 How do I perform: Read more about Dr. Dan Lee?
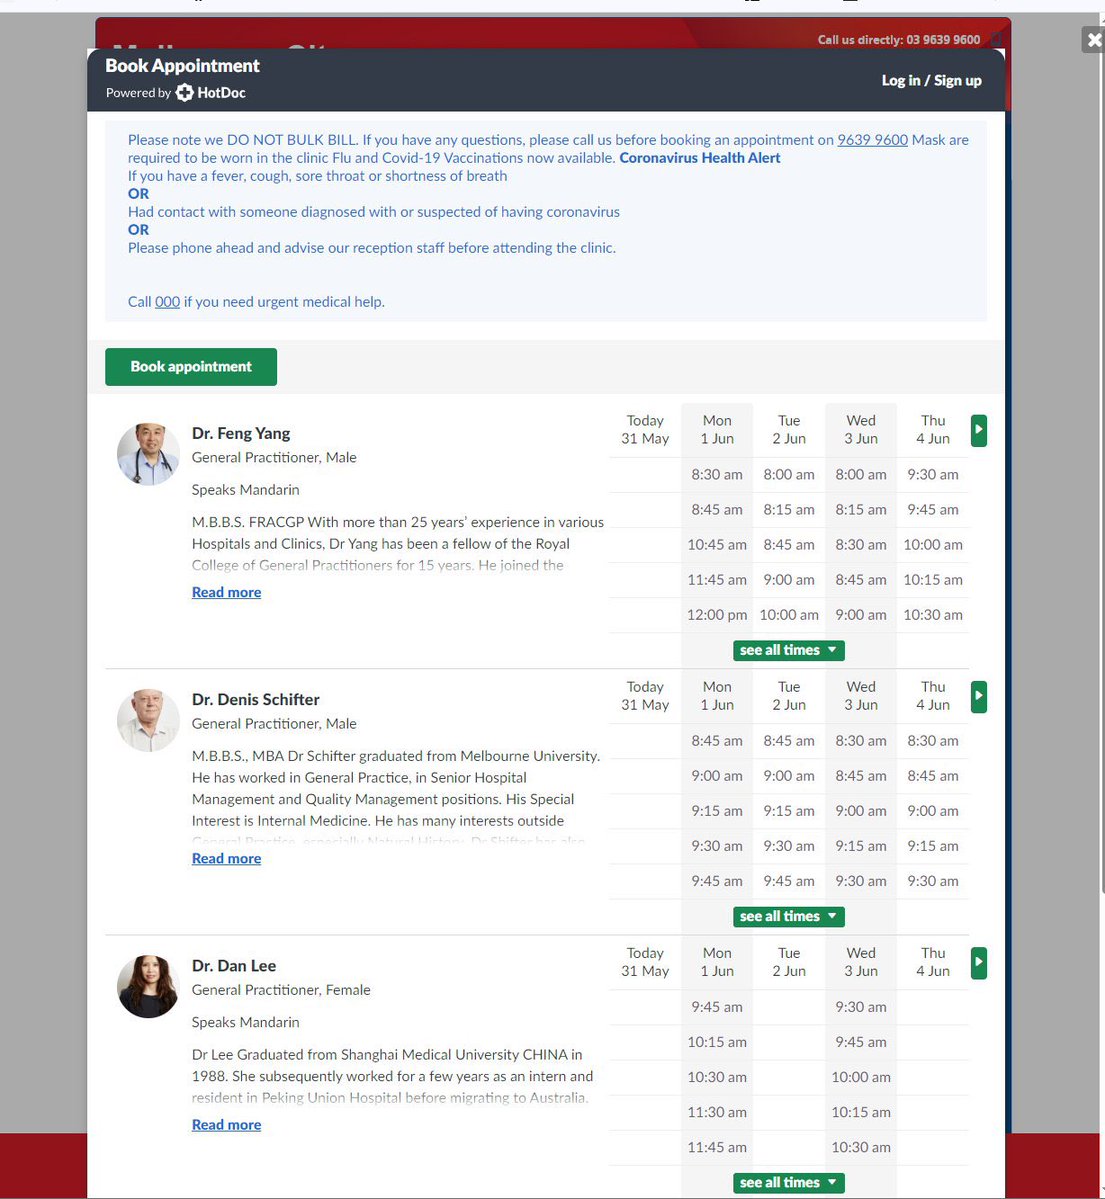click(226, 1124)
